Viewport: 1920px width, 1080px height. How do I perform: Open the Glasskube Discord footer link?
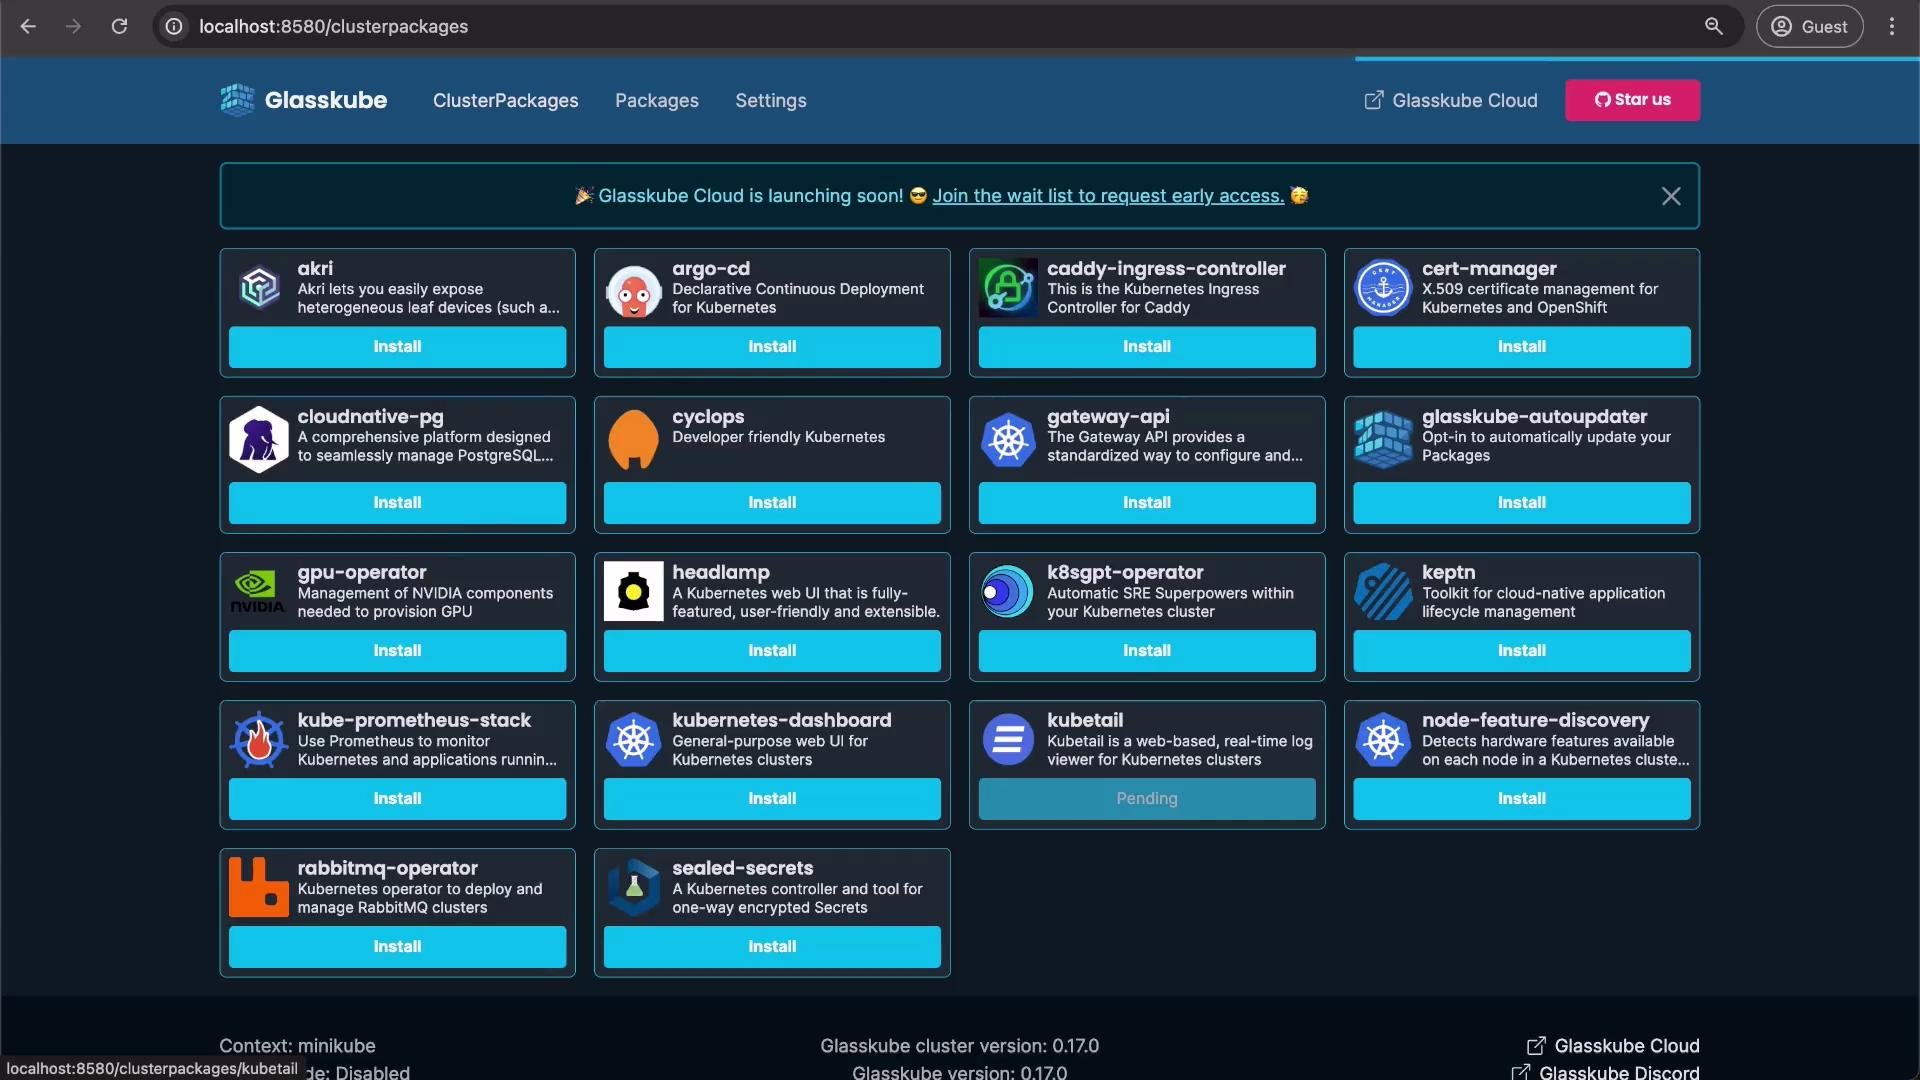pyautogui.click(x=1605, y=1072)
